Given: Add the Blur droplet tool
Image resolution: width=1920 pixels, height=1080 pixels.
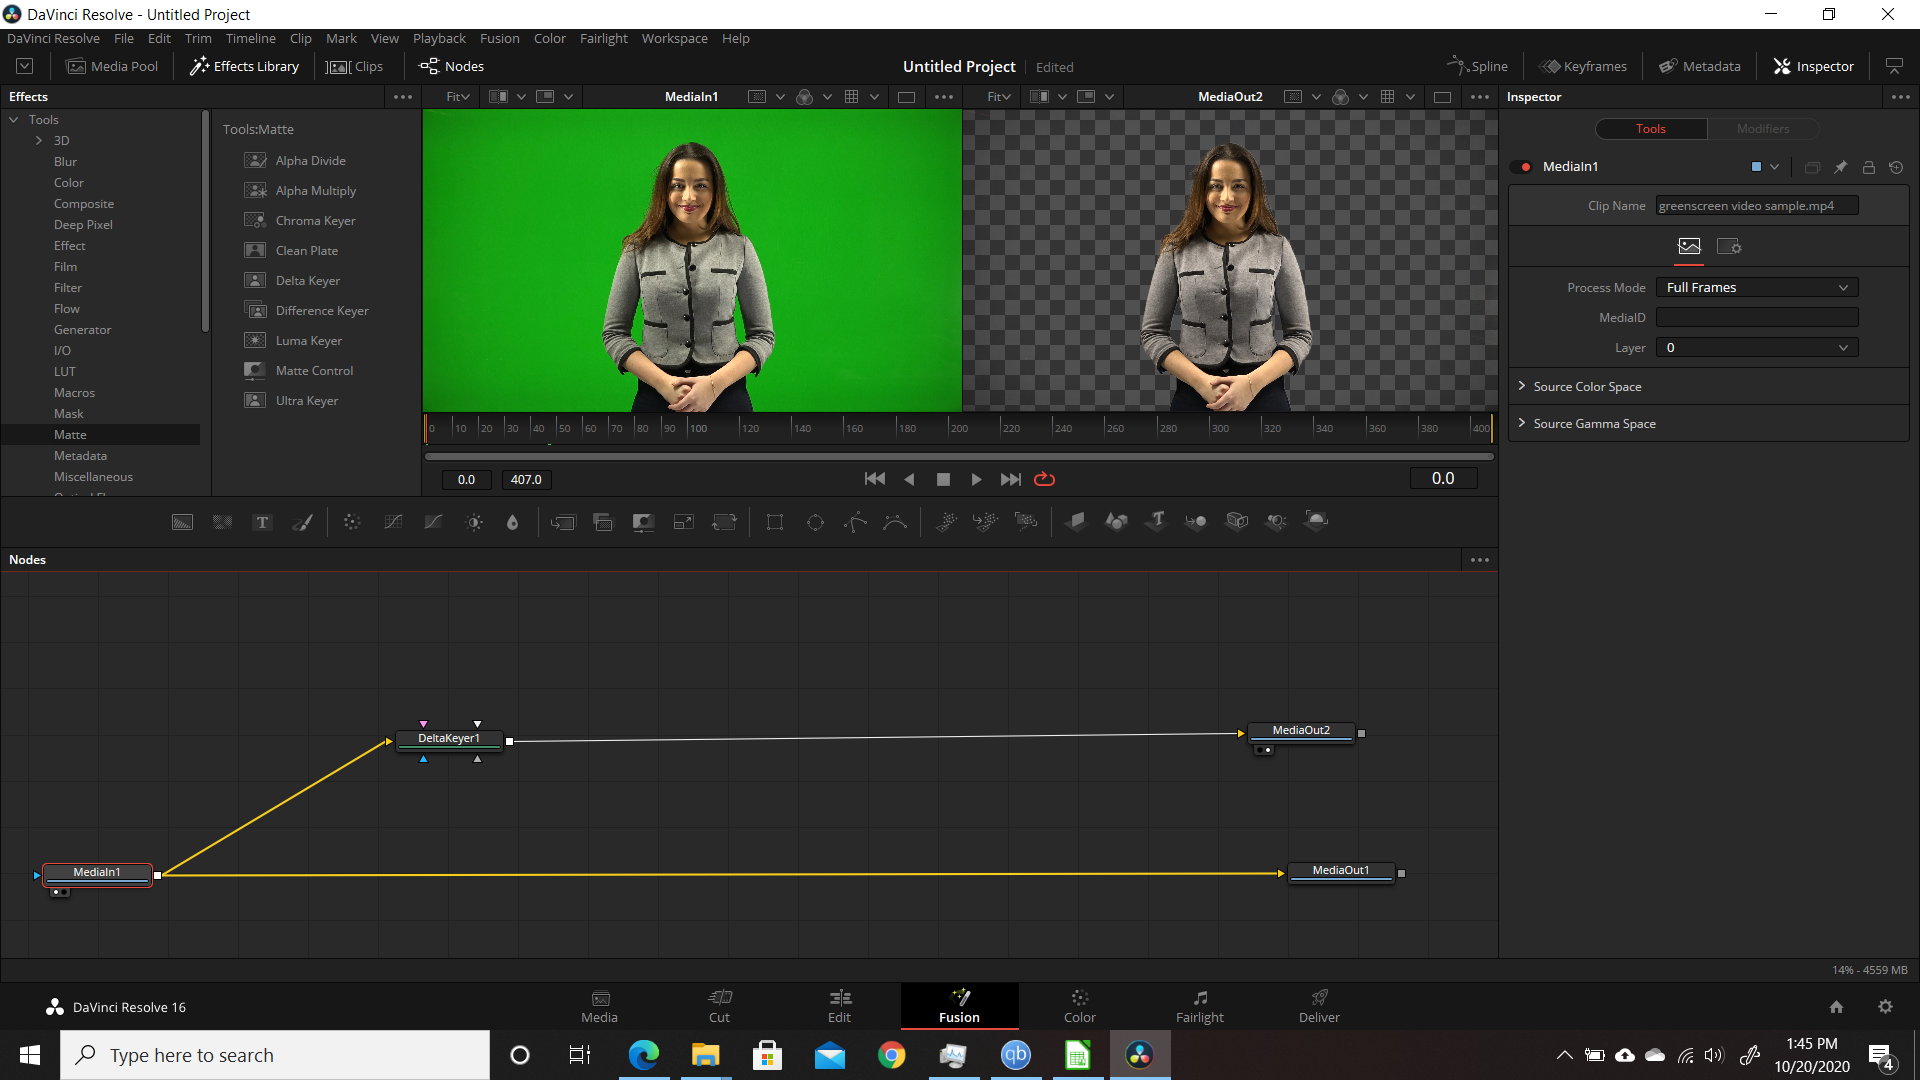Looking at the screenshot, I should pyautogui.click(x=513, y=522).
